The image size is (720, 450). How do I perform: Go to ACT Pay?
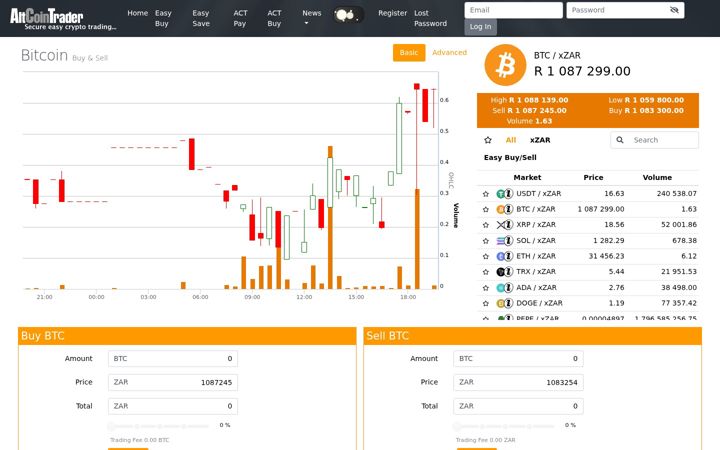click(x=240, y=18)
